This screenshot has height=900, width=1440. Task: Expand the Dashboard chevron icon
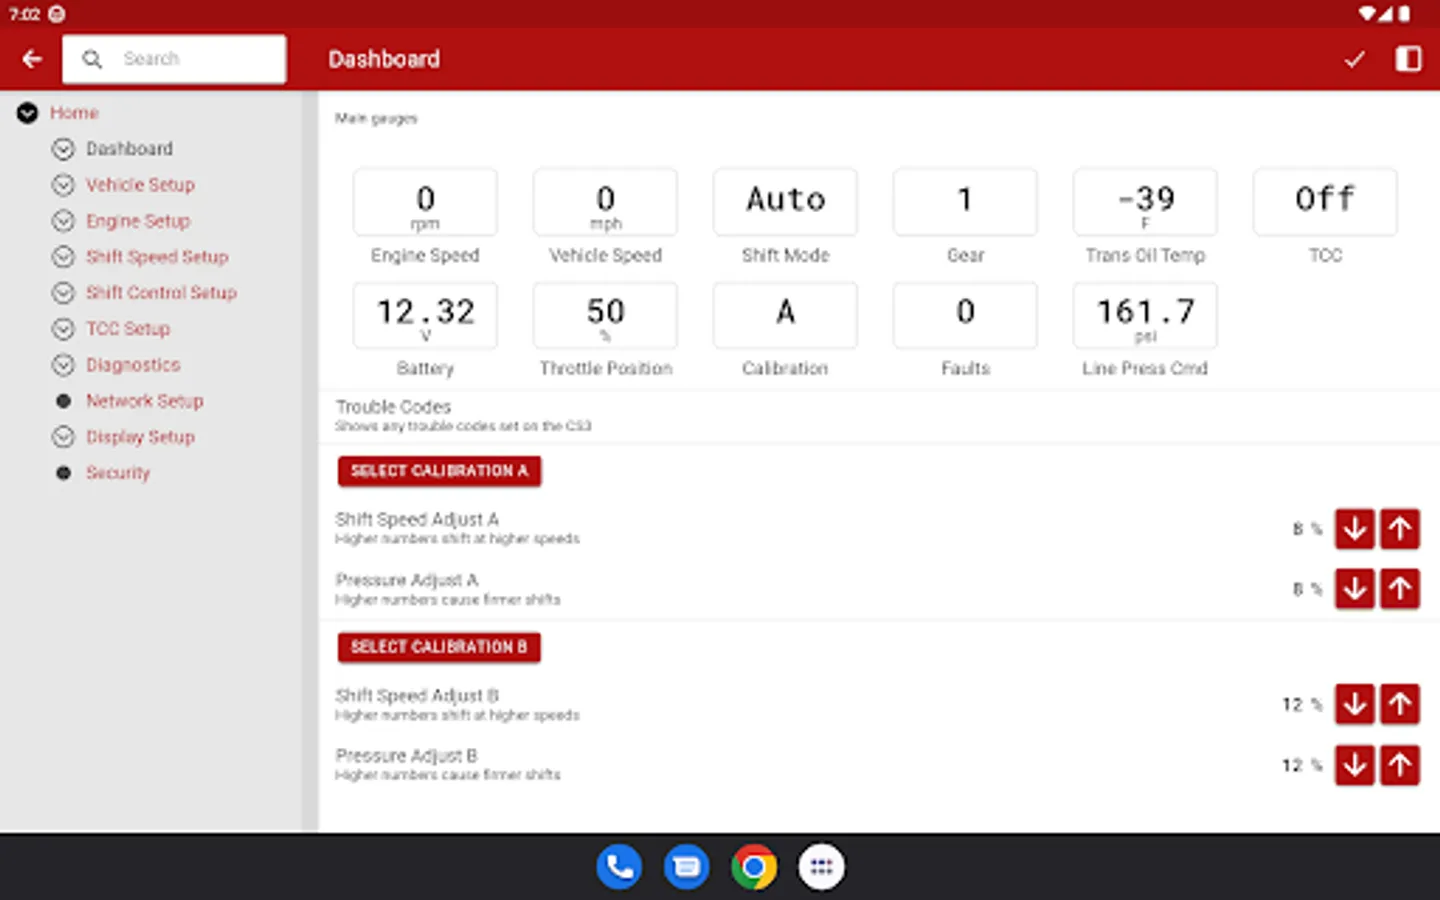pyautogui.click(x=63, y=149)
